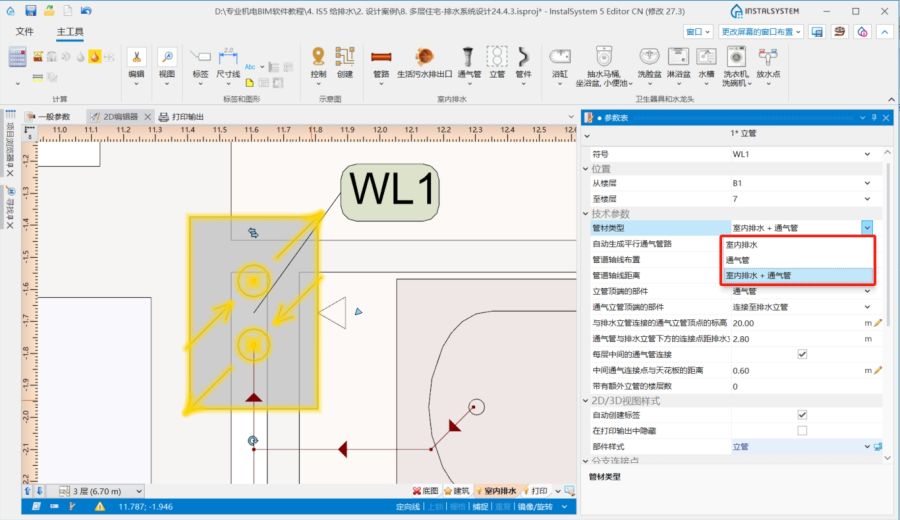Enable 在打印输出中隐藏 checkbox
This screenshot has width=900, height=520.
801,430
